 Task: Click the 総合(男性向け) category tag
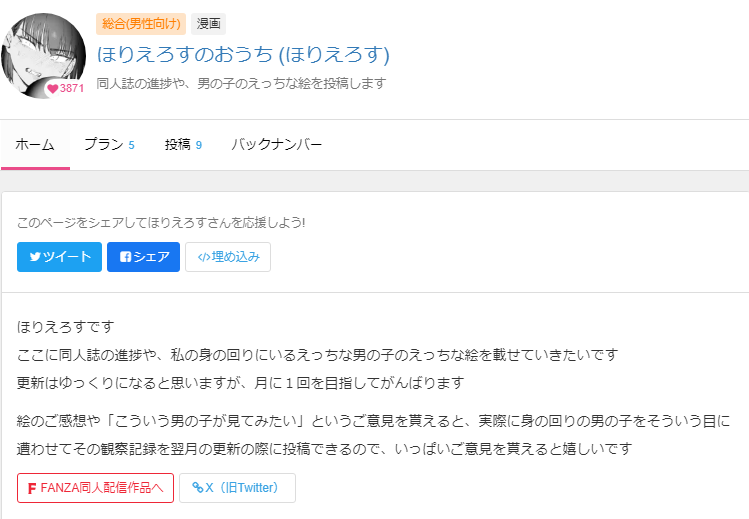[141, 24]
